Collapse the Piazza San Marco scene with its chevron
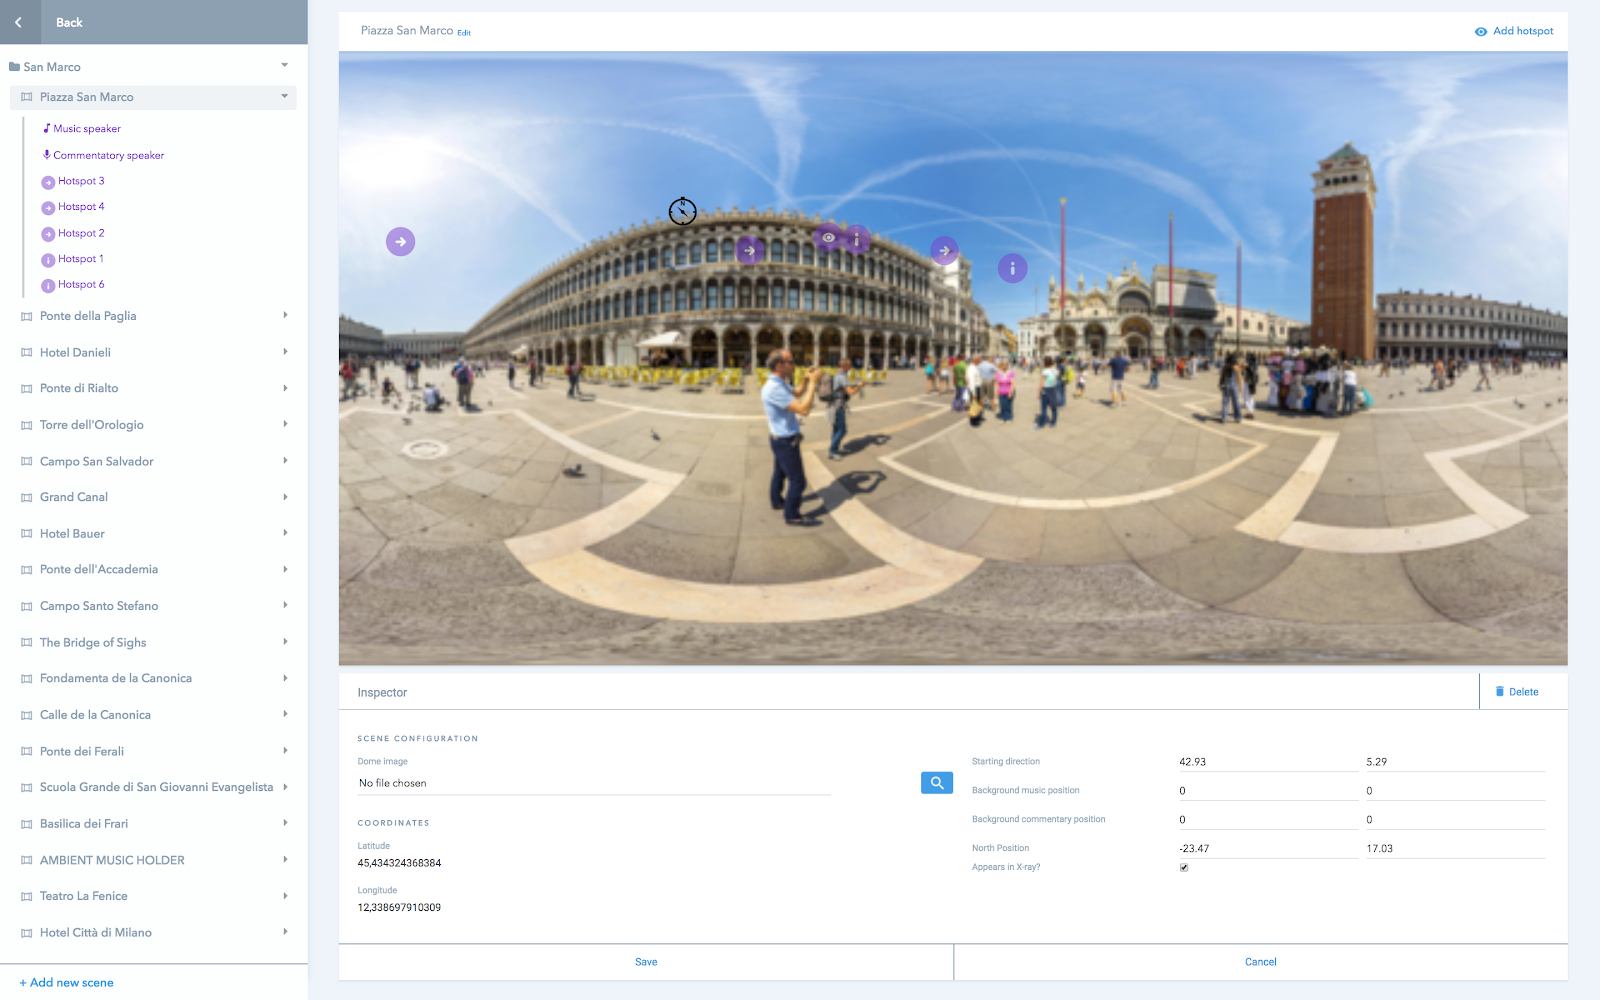 click(x=284, y=97)
